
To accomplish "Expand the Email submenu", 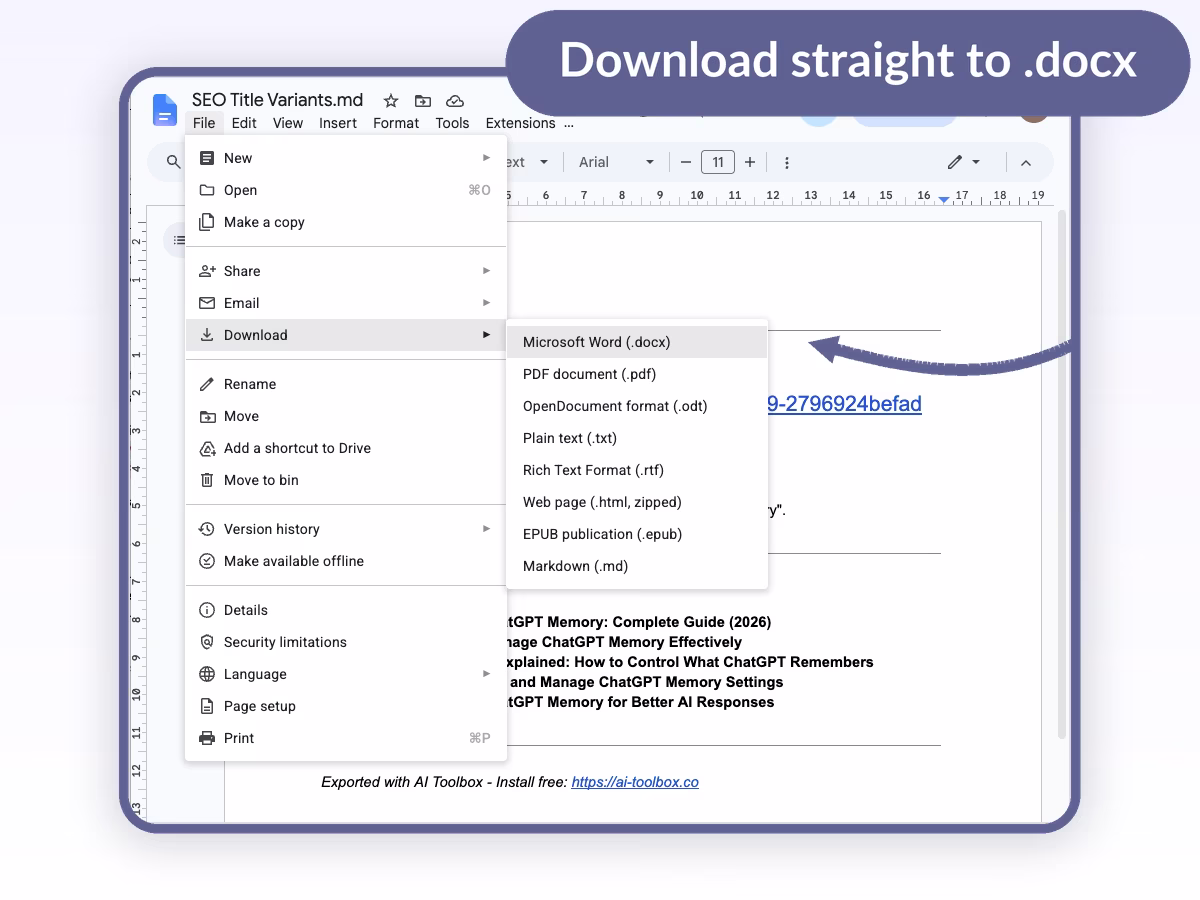I will [346, 303].
